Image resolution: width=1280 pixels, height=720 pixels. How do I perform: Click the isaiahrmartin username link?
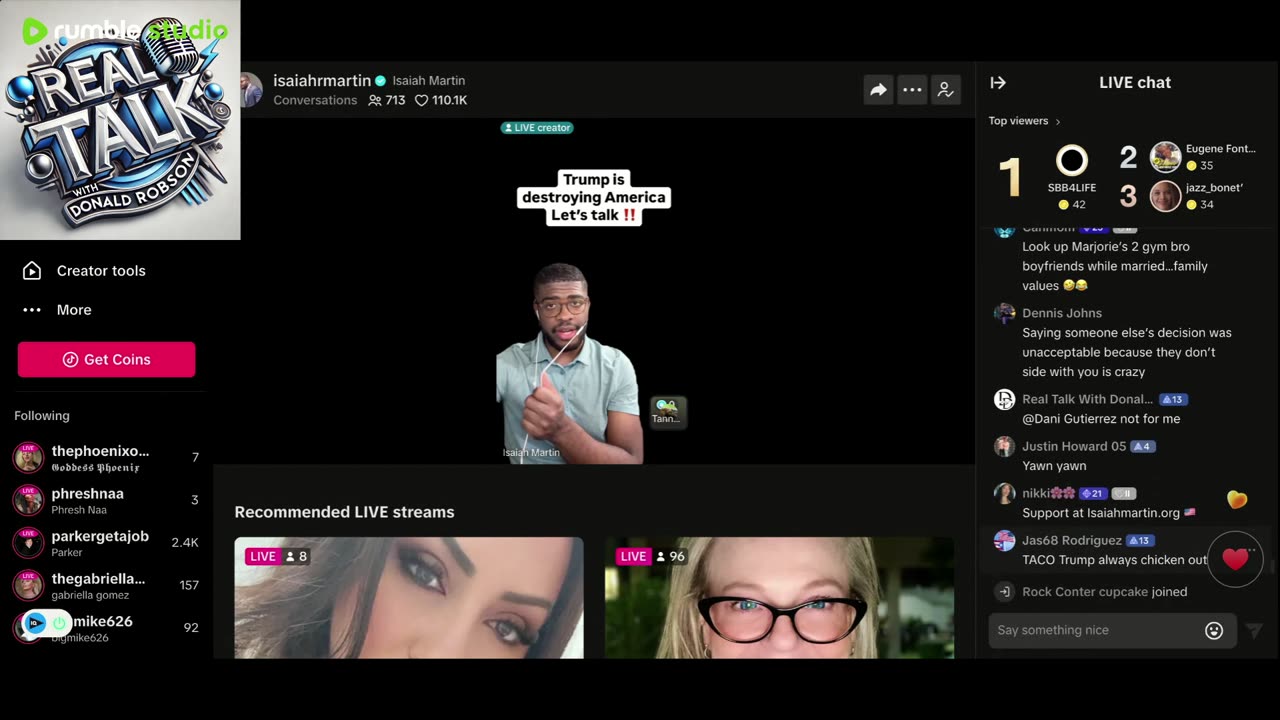click(322, 80)
